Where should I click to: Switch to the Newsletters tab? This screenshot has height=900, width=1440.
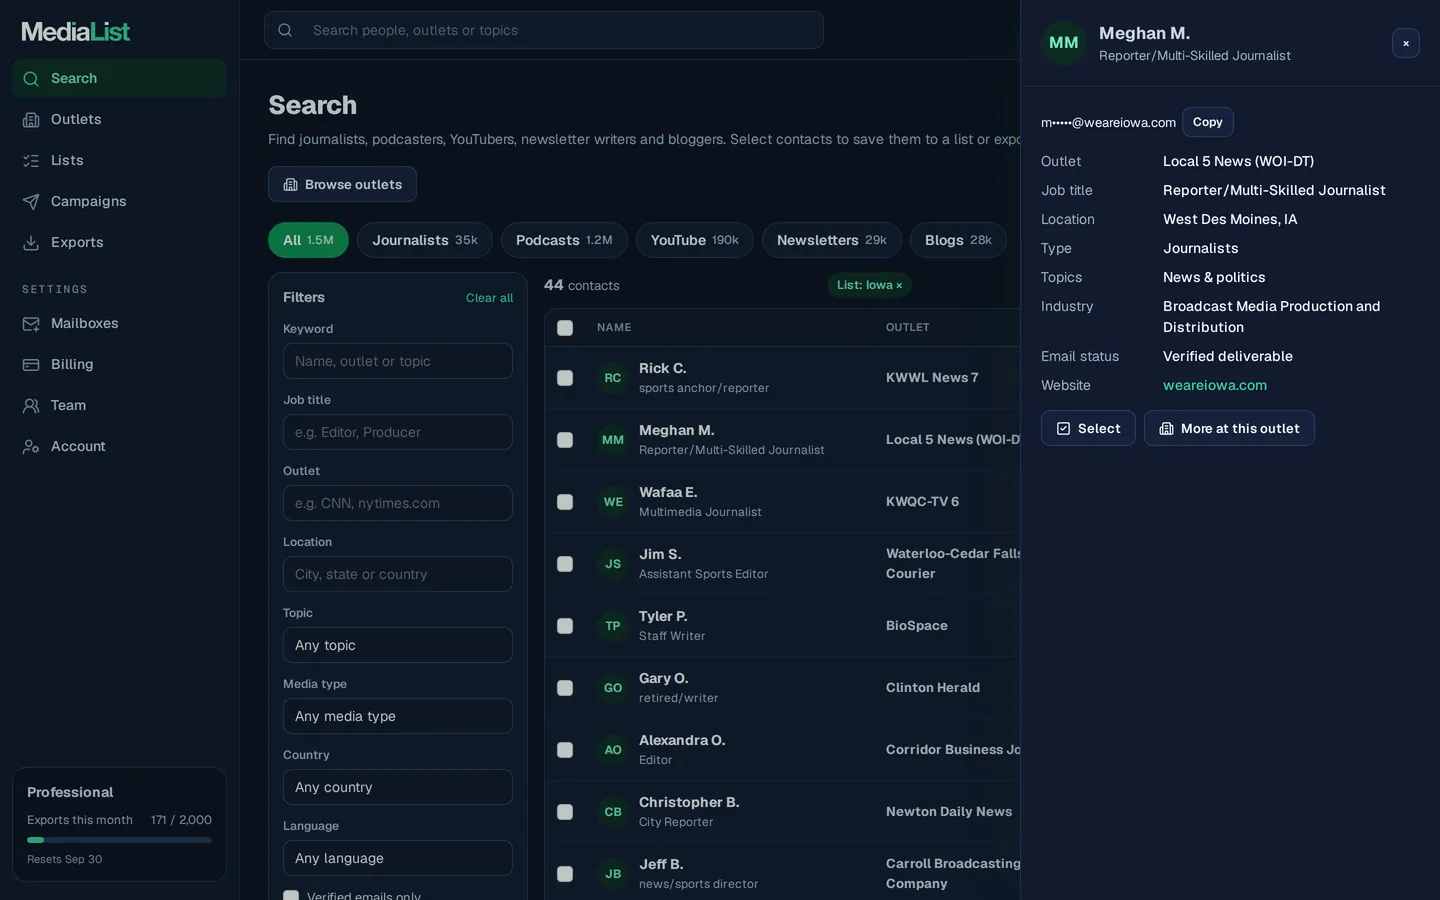point(832,240)
